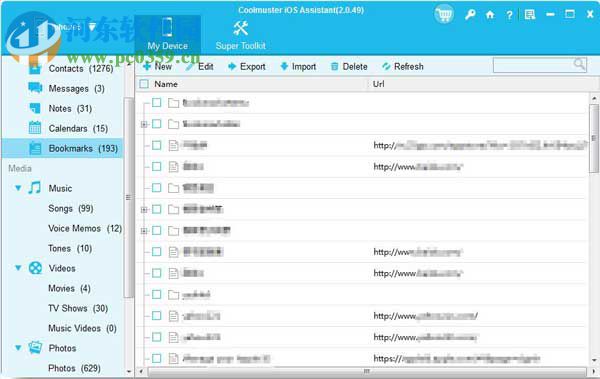Go to the home icon in title bar
This screenshot has height=379, width=600.
click(490, 15)
